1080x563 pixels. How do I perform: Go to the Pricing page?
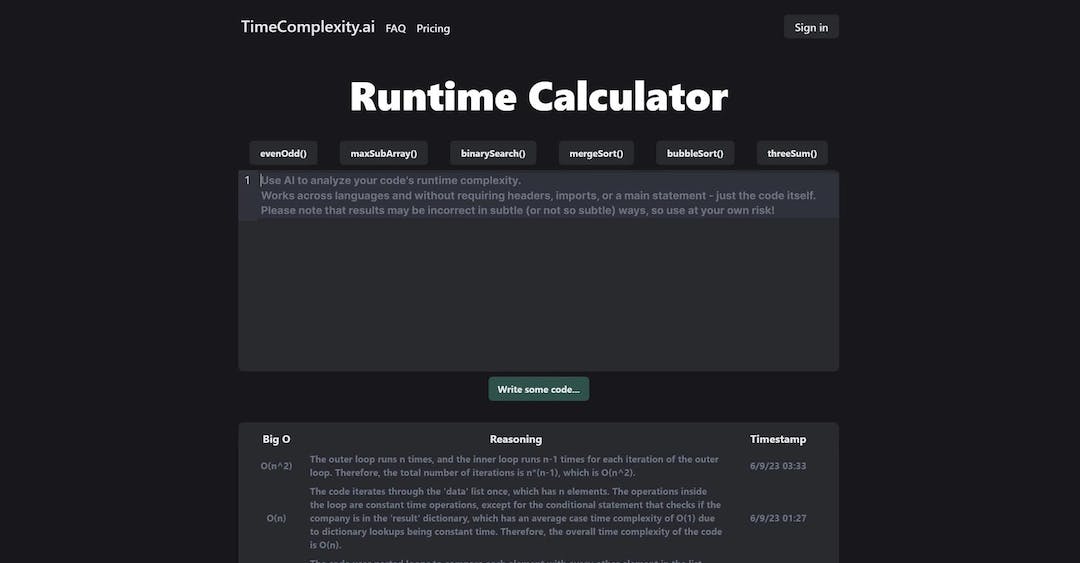tap(433, 28)
